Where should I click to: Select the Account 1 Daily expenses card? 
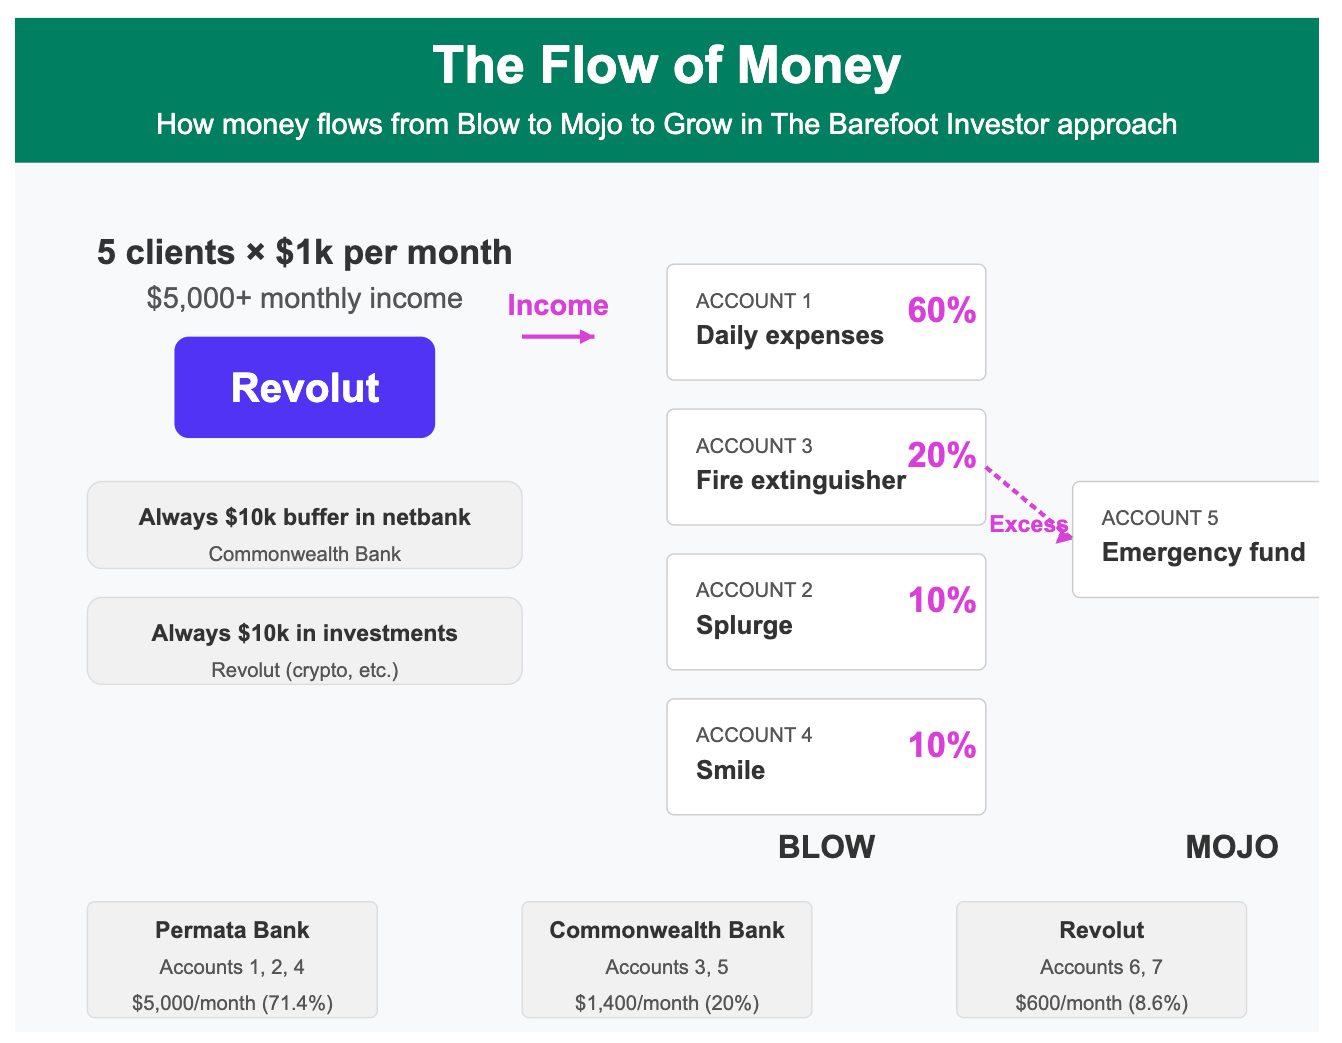(x=826, y=322)
